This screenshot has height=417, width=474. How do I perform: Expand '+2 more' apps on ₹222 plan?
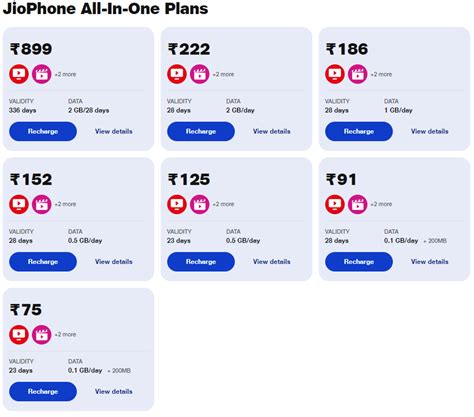click(223, 74)
